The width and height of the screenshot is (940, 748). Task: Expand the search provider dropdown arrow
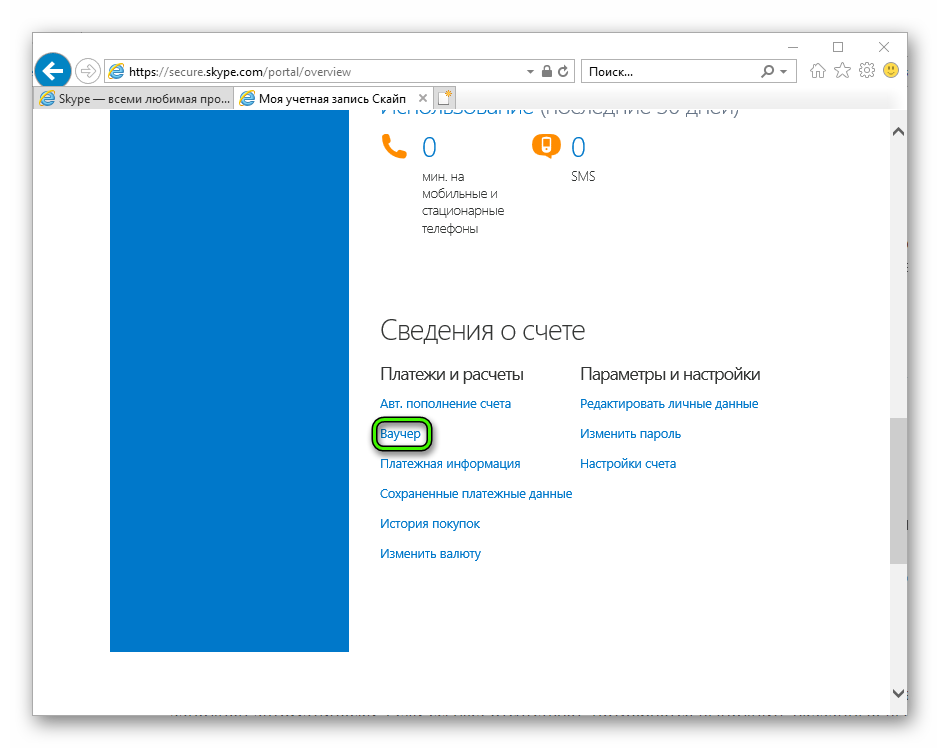pyautogui.click(x=784, y=72)
